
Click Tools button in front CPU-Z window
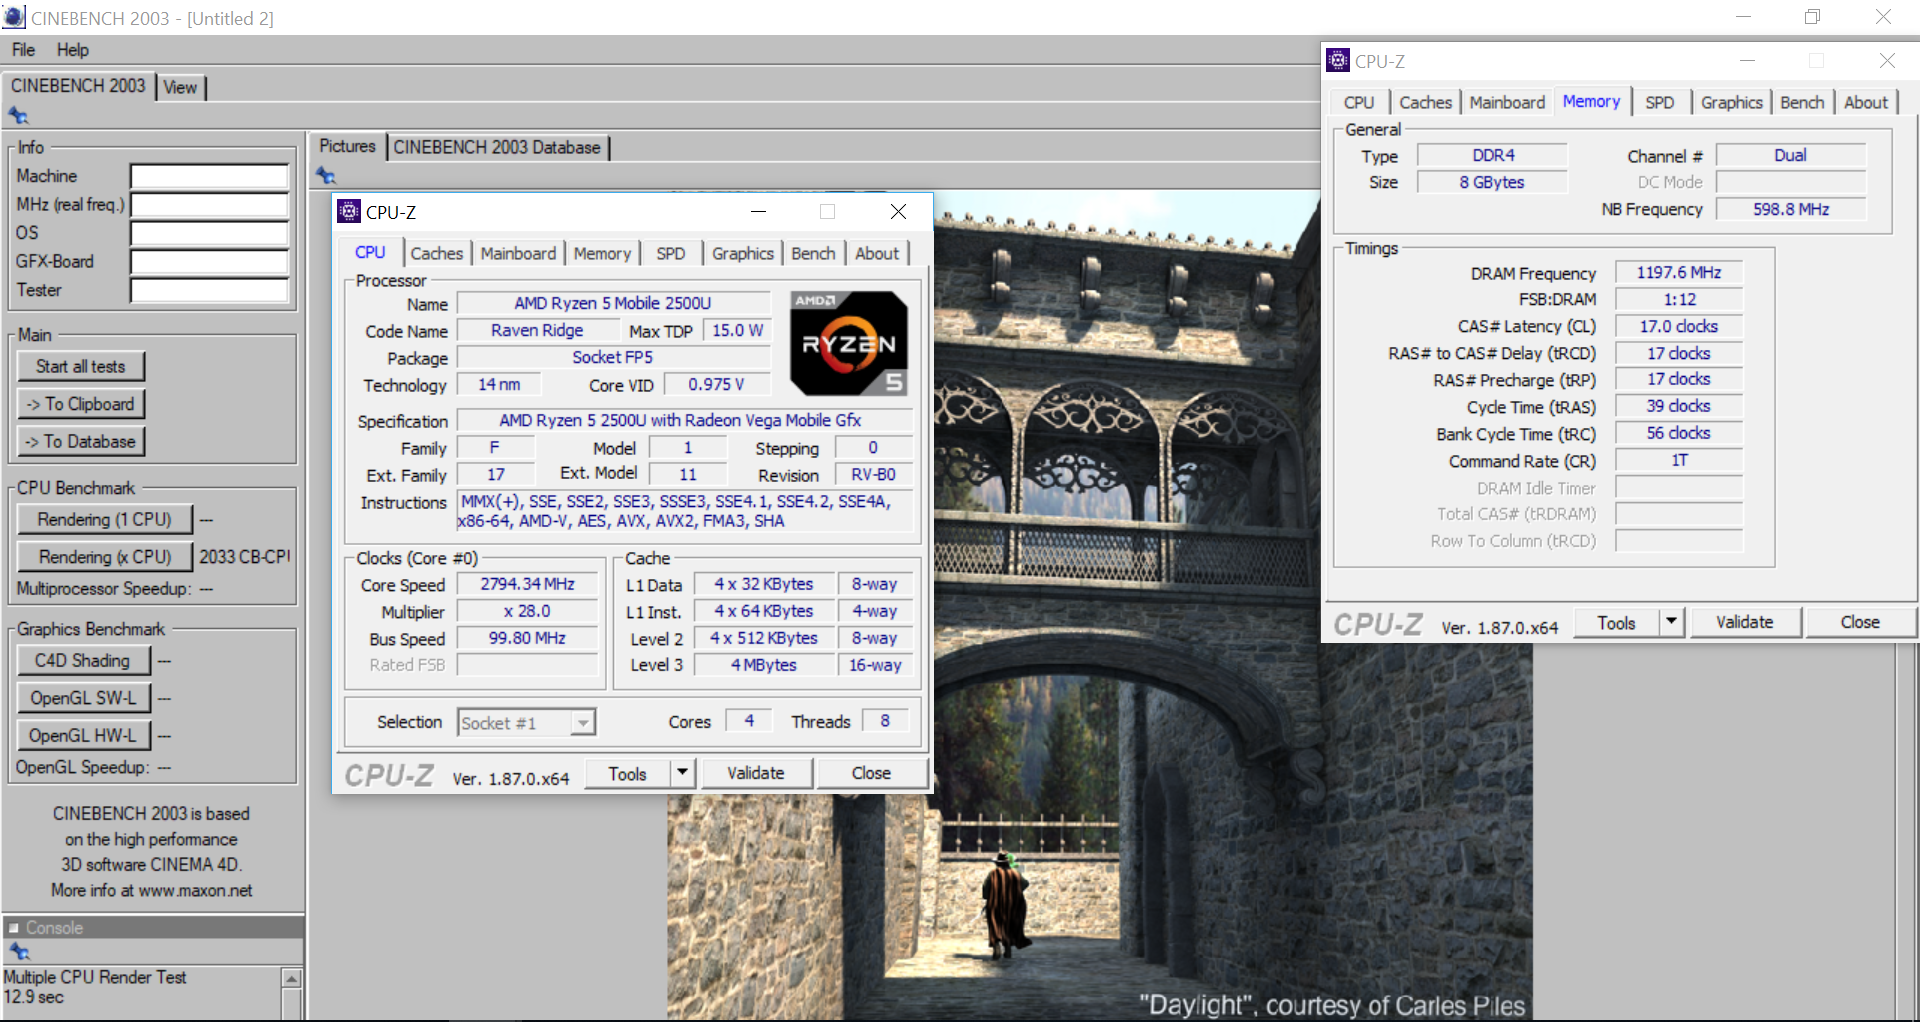628,773
